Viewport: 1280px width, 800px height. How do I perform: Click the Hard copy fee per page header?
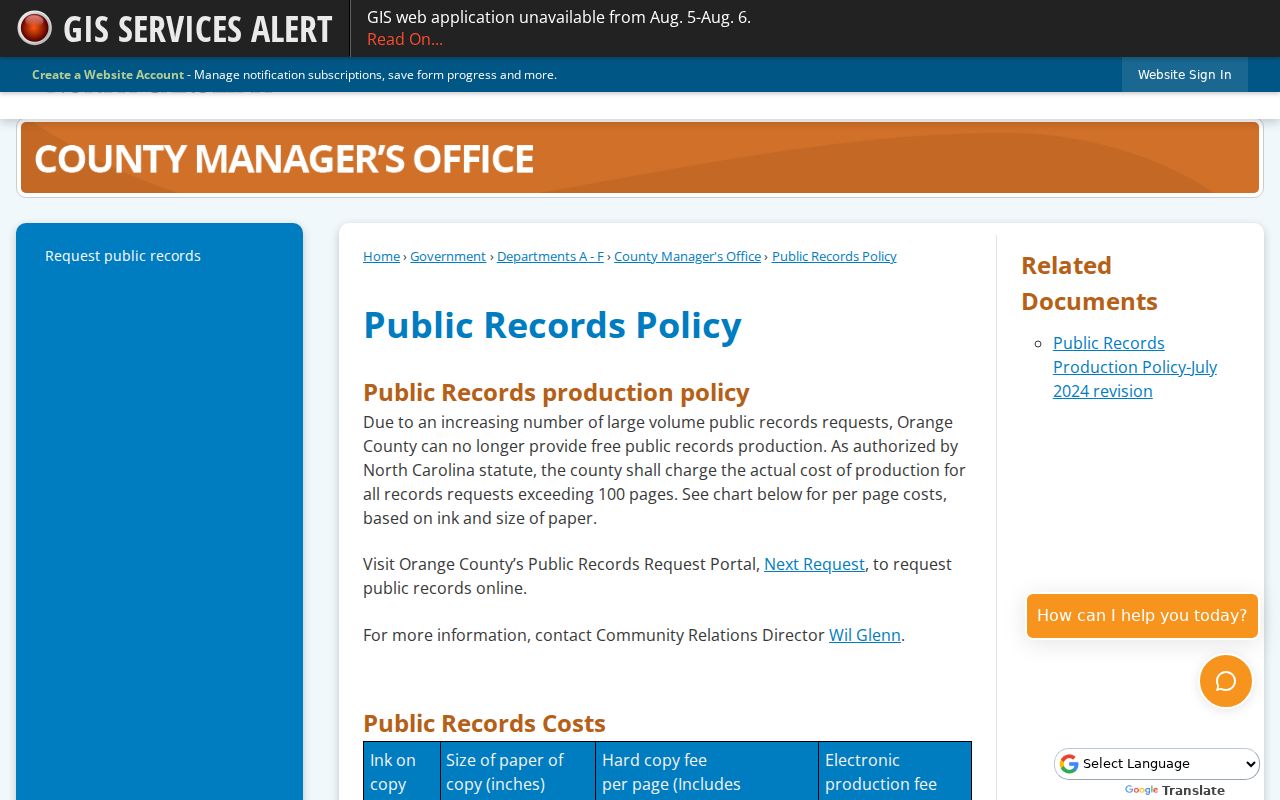click(x=707, y=771)
